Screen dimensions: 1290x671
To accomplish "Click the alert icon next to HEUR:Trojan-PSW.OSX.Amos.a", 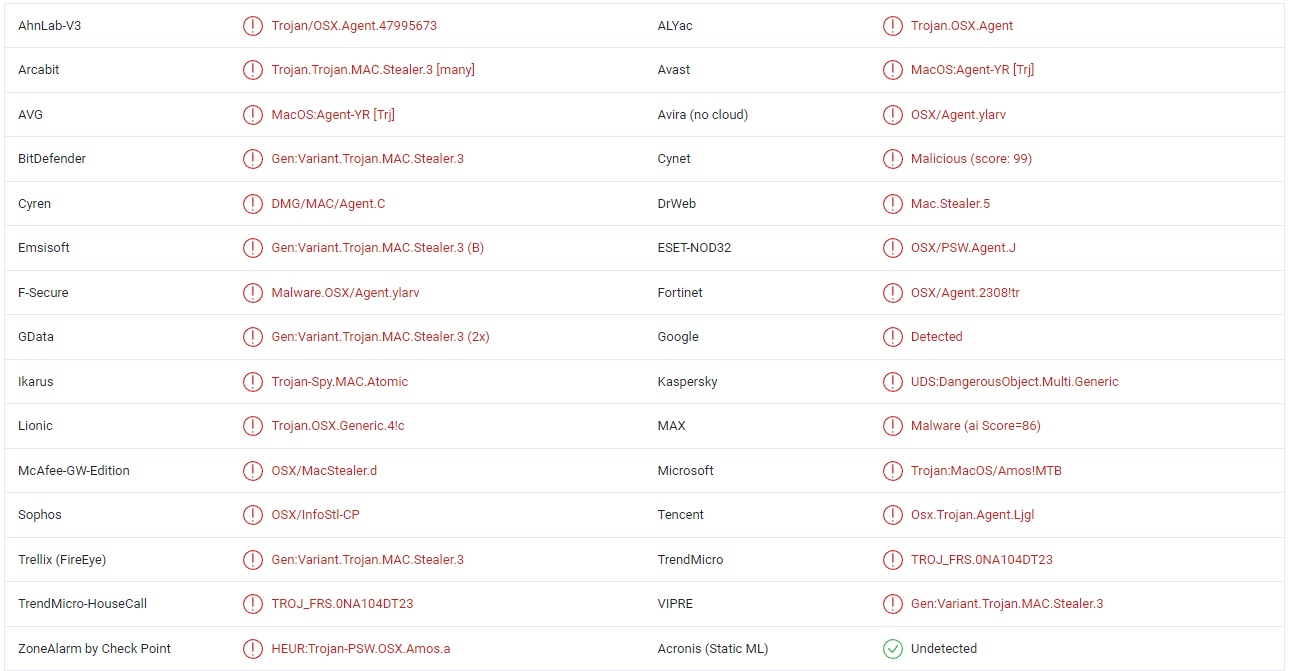I will tap(253, 649).
